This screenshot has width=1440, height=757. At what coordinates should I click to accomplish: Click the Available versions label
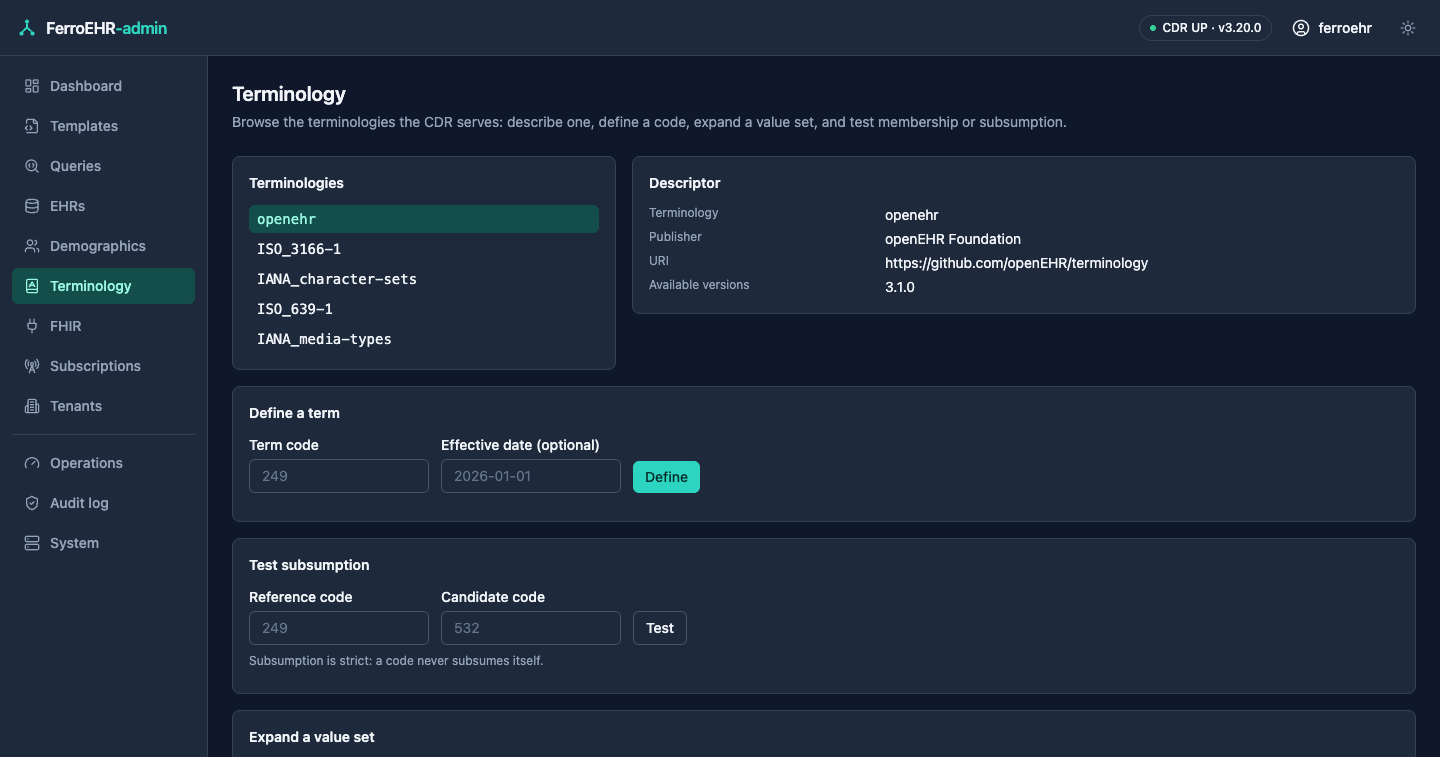pos(699,285)
